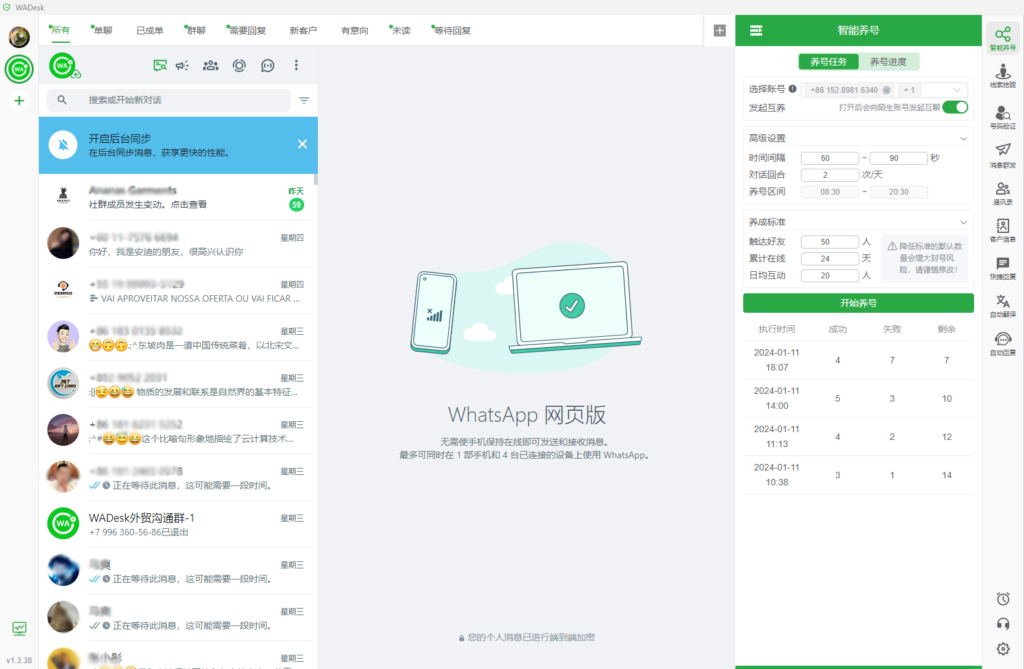This screenshot has width=1024, height=669.
Task: Click the 开始养号 button
Action: [858, 303]
